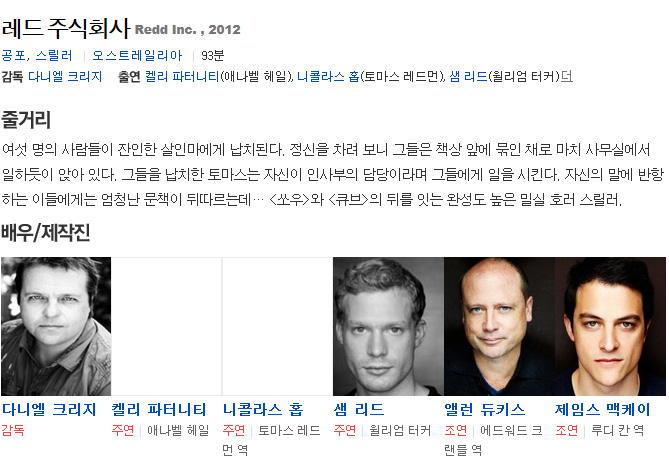
Task: Select the 오스트레일리아 country link
Action: tap(137, 55)
